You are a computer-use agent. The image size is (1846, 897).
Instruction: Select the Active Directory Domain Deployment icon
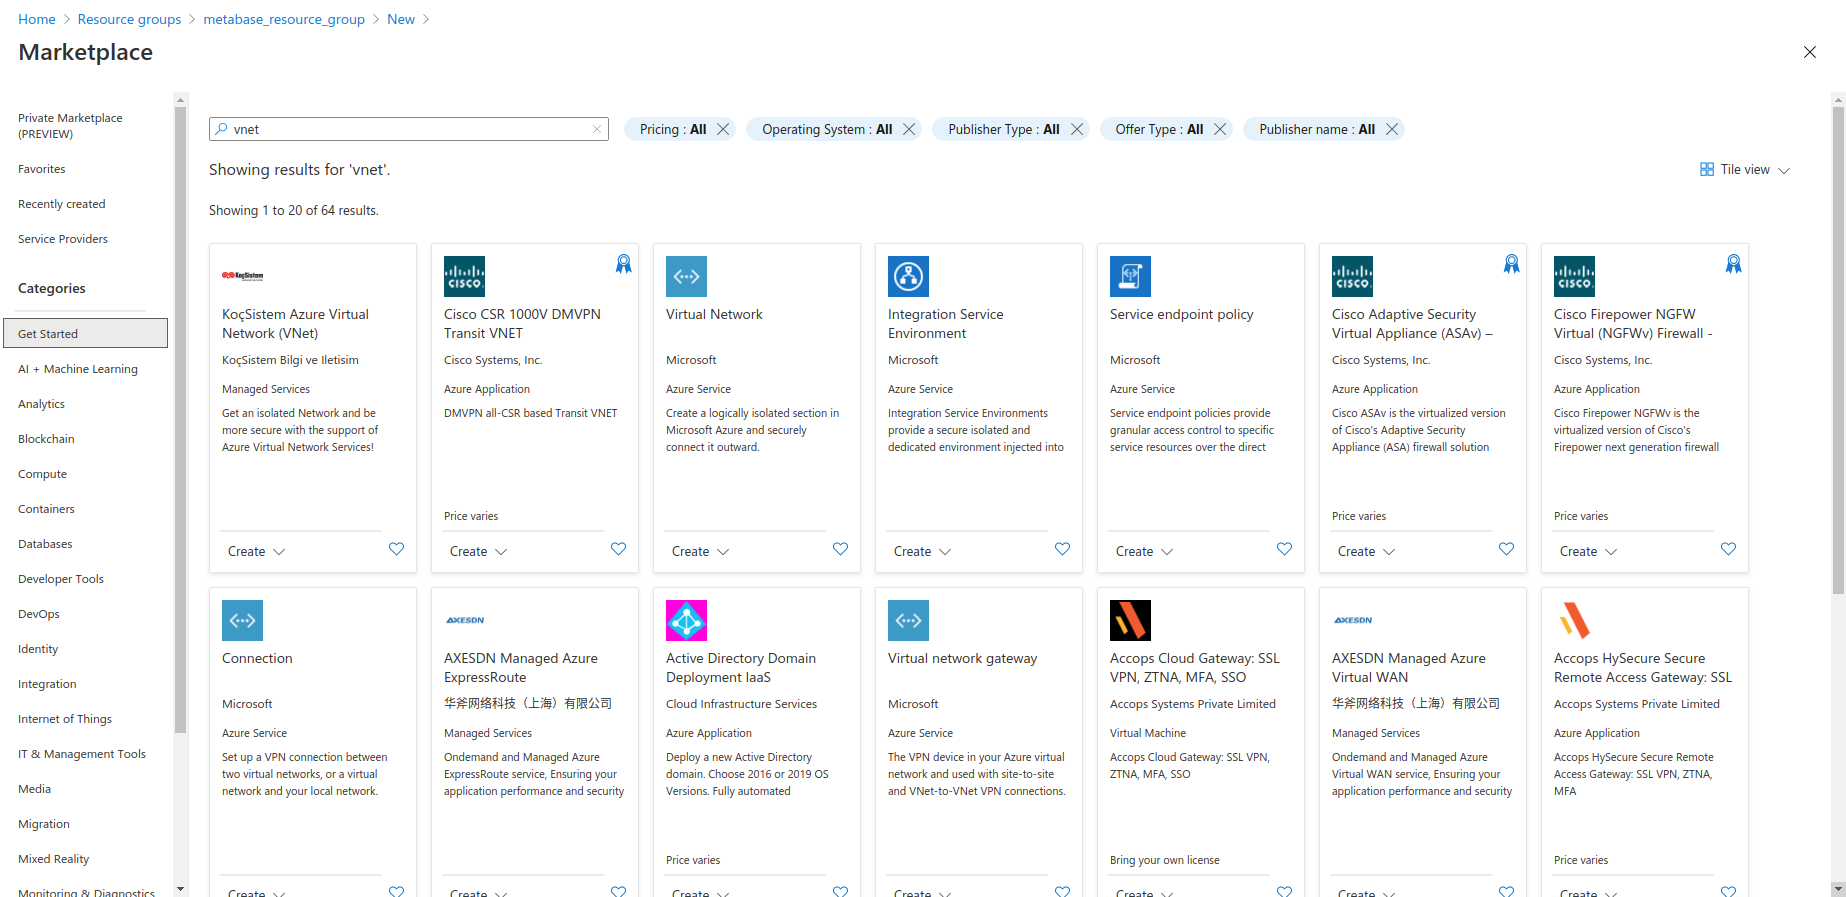point(686,620)
